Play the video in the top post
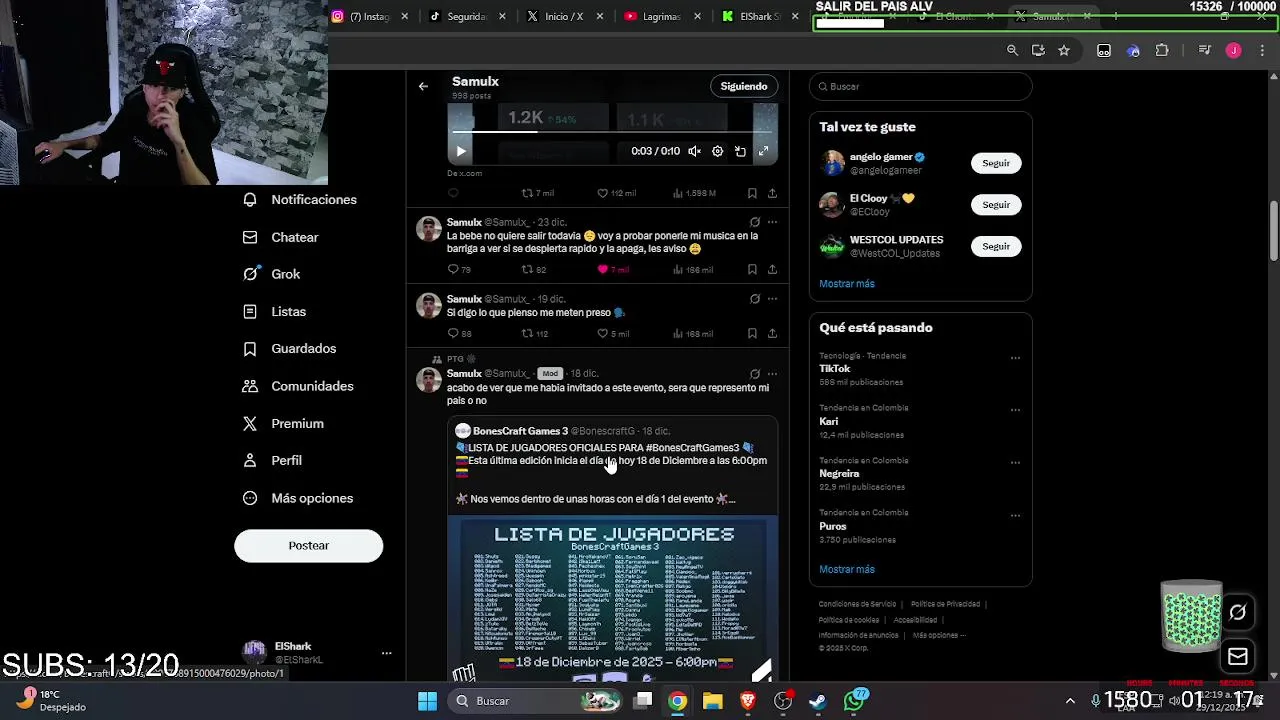The height and width of the screenshot is (720, 1280). [460, 151]
